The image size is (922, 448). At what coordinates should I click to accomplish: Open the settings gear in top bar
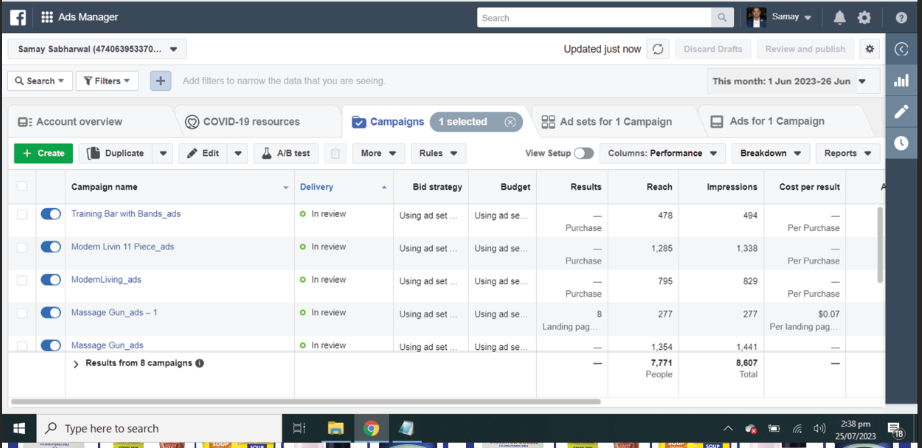(x=864, y=18)
